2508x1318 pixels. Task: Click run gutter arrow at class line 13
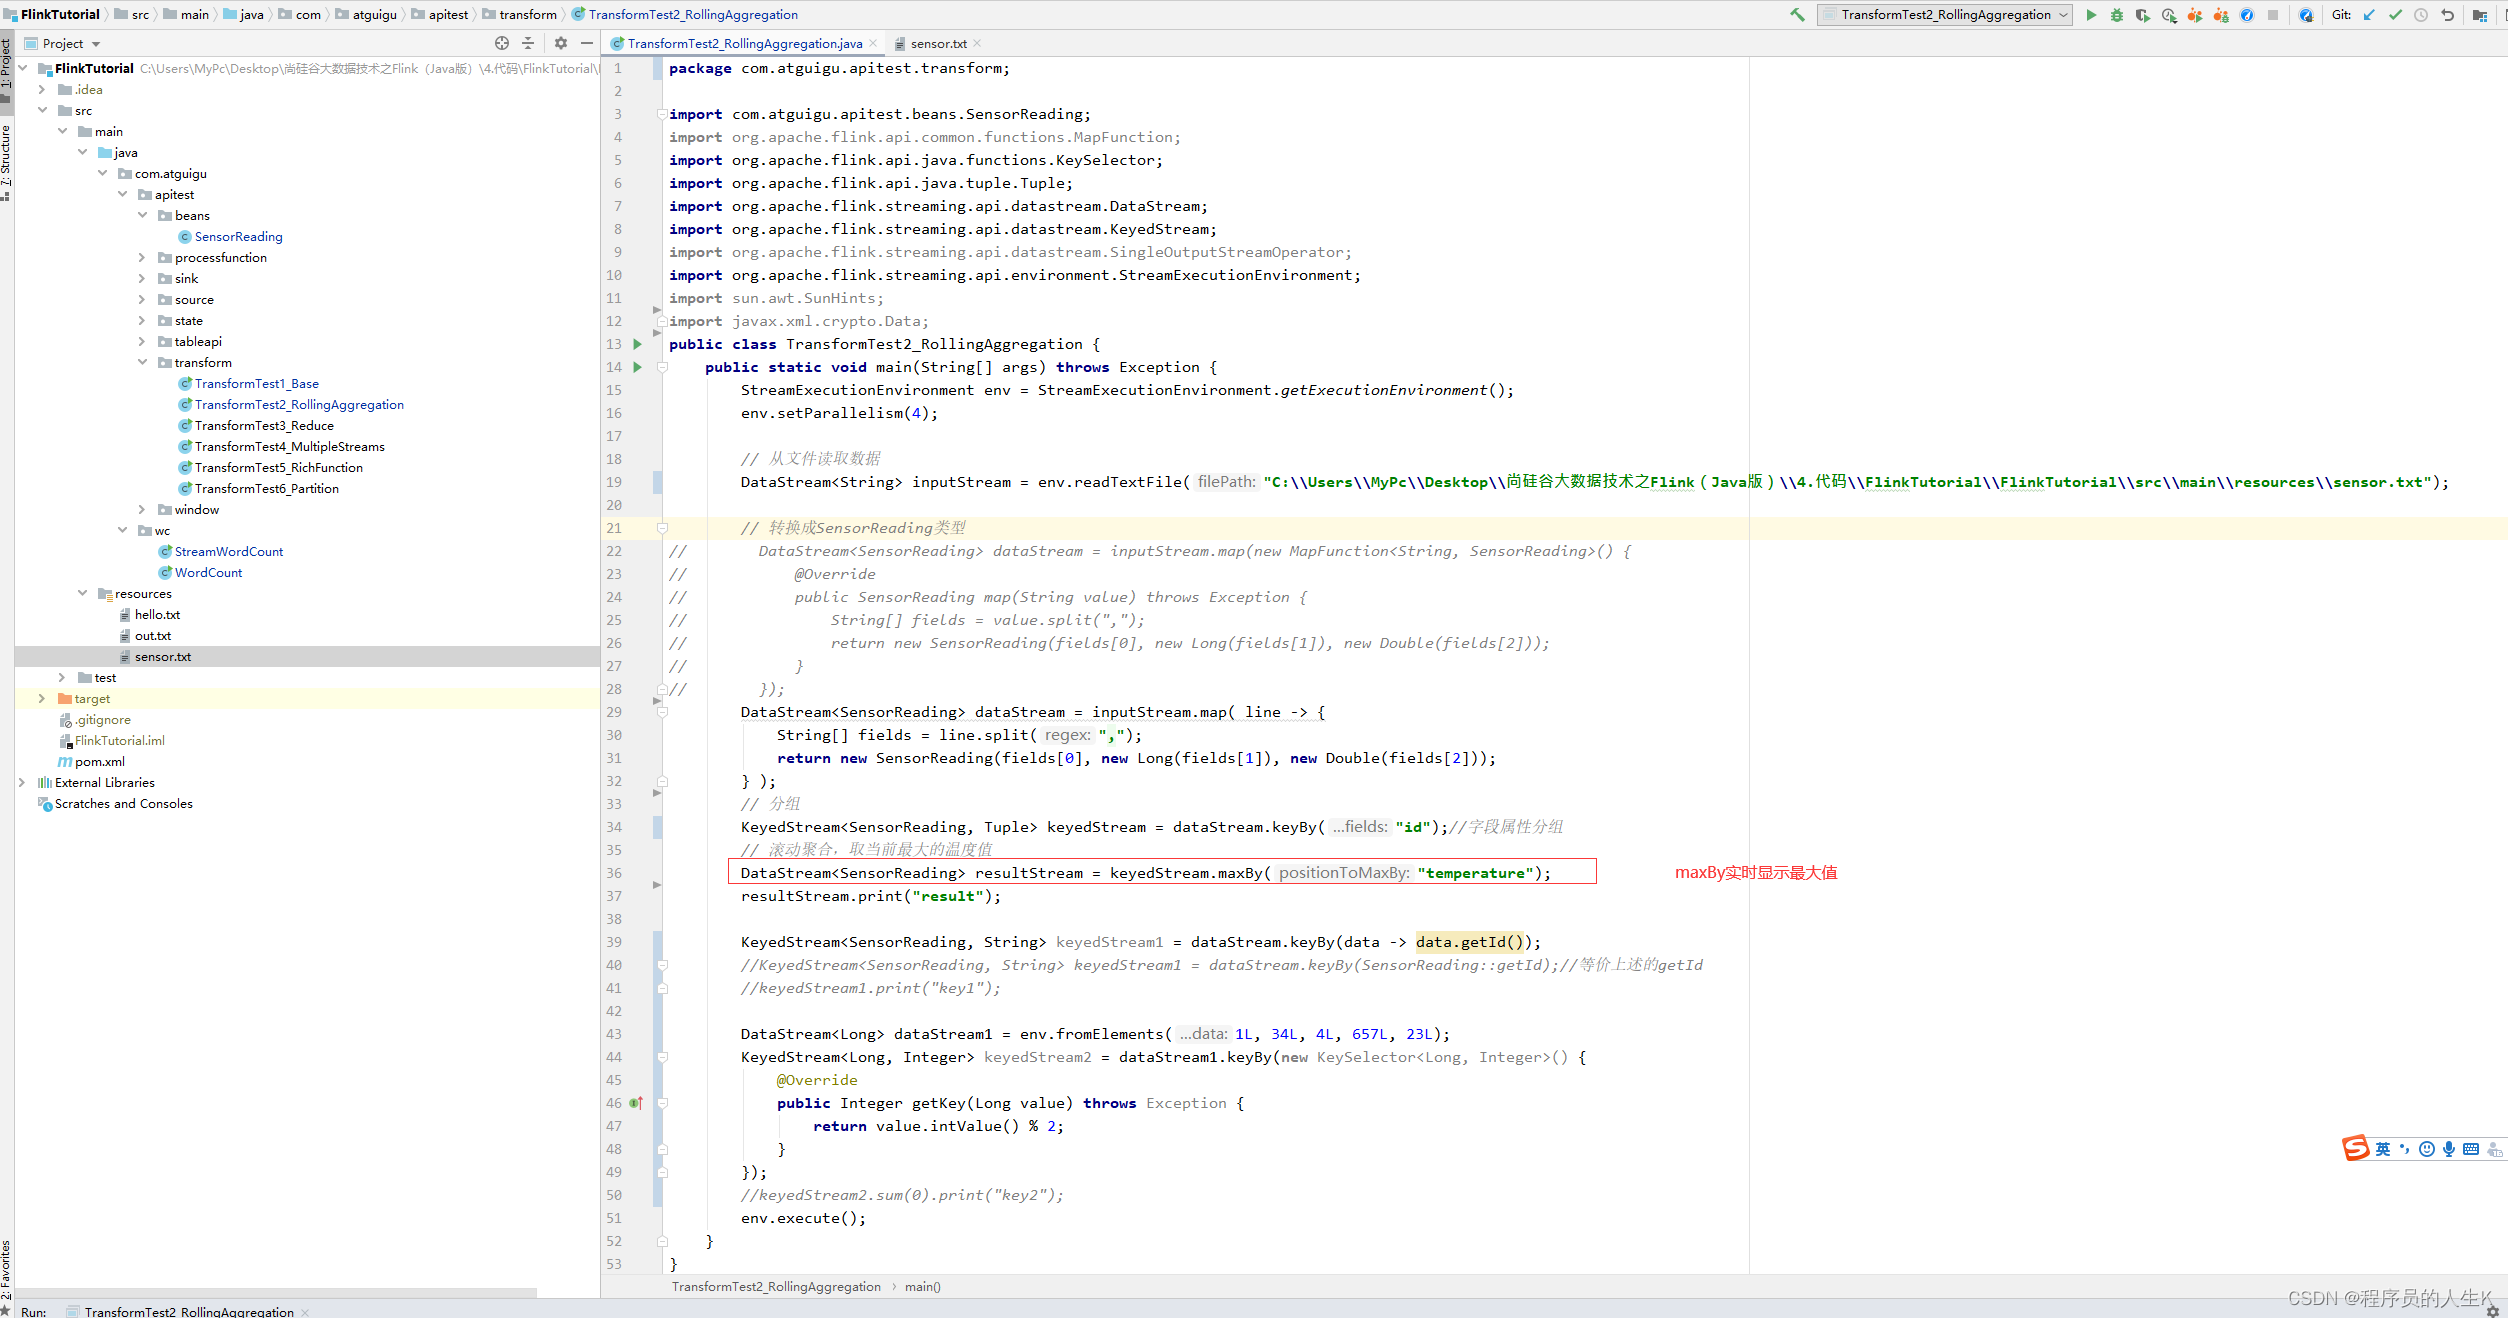[637, 344]
